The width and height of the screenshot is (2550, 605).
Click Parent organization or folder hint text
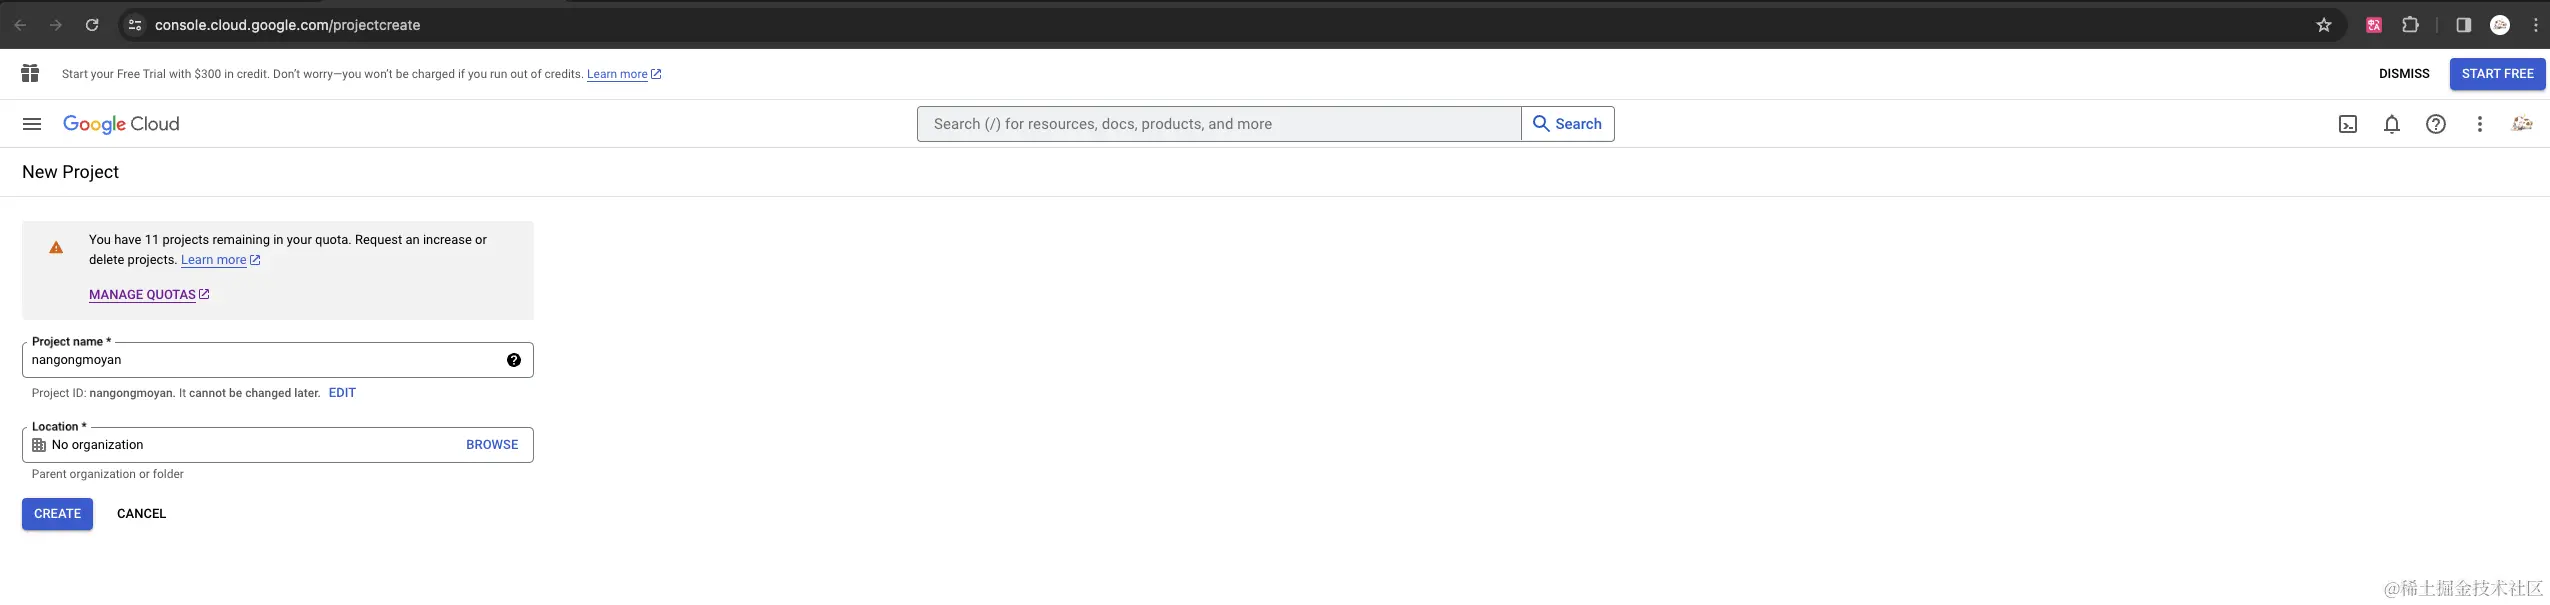pyautogui.click(x=108, y=474)
